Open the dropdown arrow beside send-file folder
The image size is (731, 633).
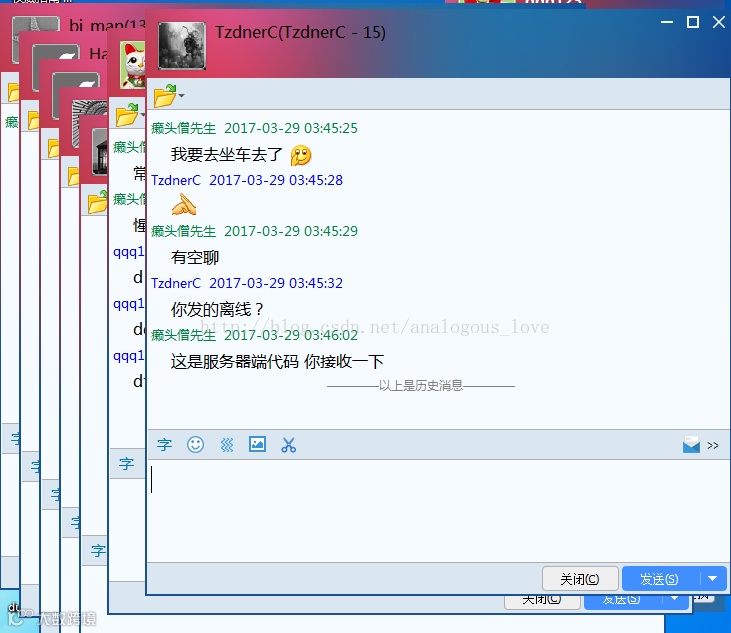pos(181,96)
